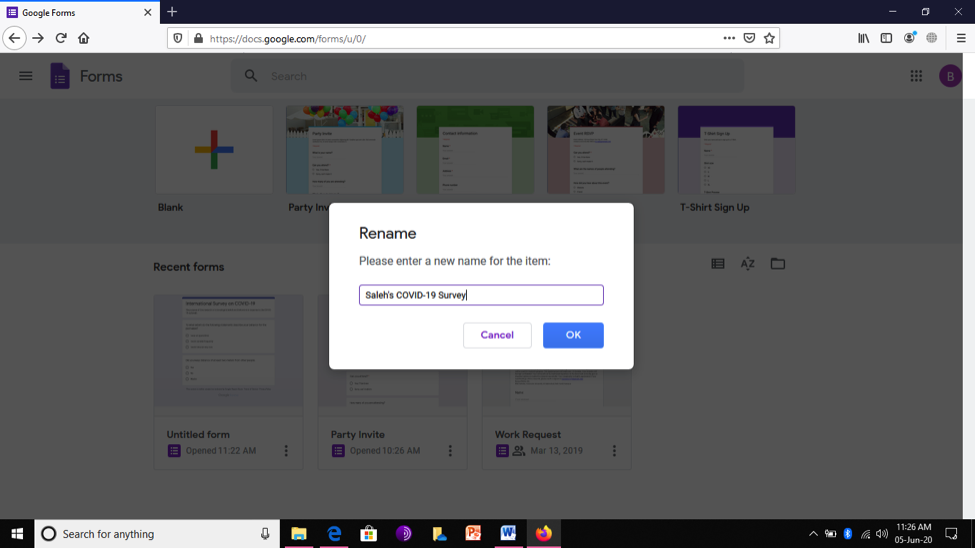Go to the browser home page
This screenshot has height=549, width=975.
tap(83, 38)
